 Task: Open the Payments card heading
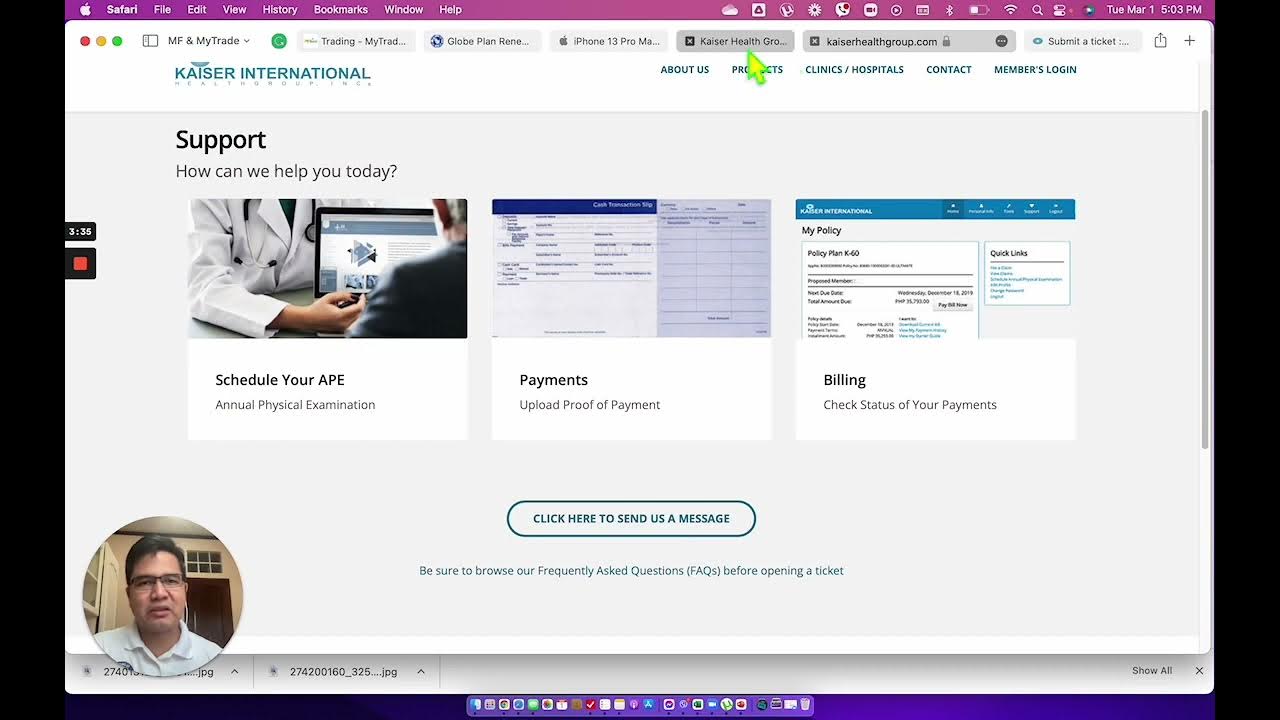pyautogui.click(x=553, y=380)
